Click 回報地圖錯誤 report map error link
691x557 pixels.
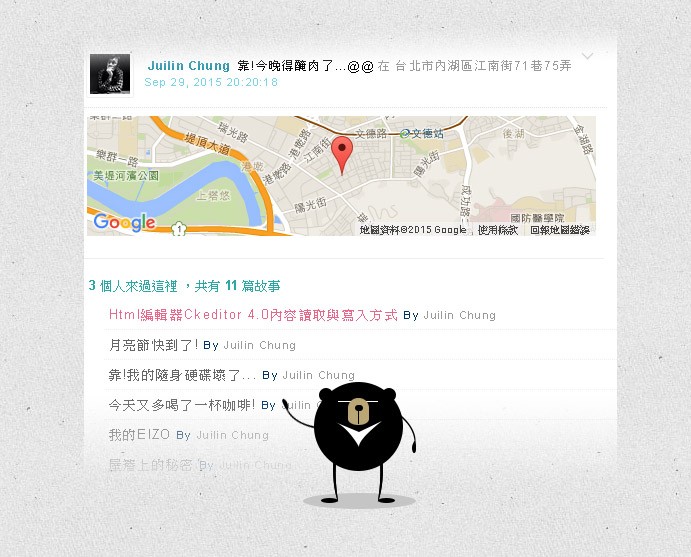coord(560,230)
